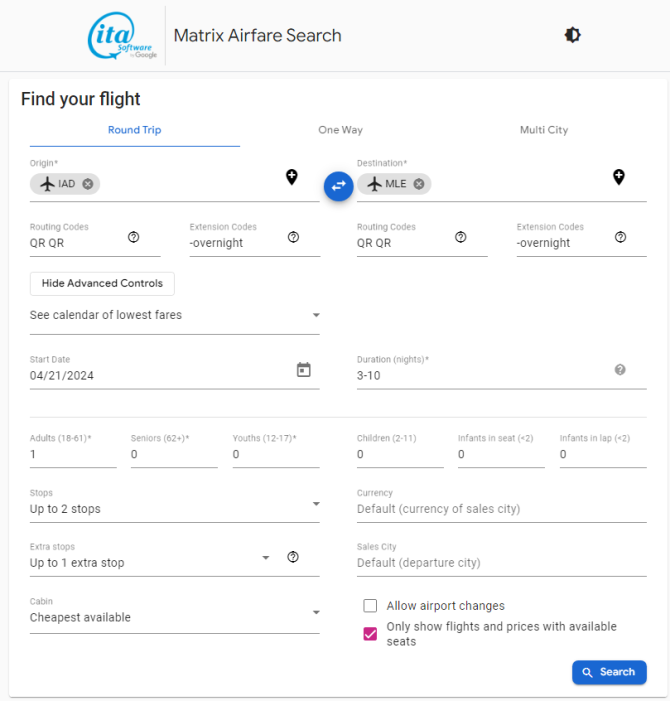
Task: Switch to the Multi City tab
Action: (x=544, y=130)
